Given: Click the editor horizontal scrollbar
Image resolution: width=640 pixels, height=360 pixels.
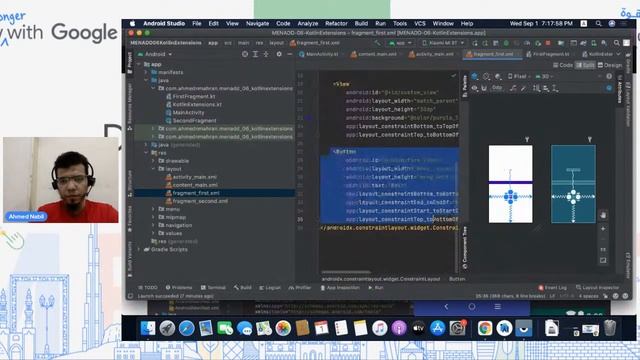Looking at the screenshot, I should 346,272.
